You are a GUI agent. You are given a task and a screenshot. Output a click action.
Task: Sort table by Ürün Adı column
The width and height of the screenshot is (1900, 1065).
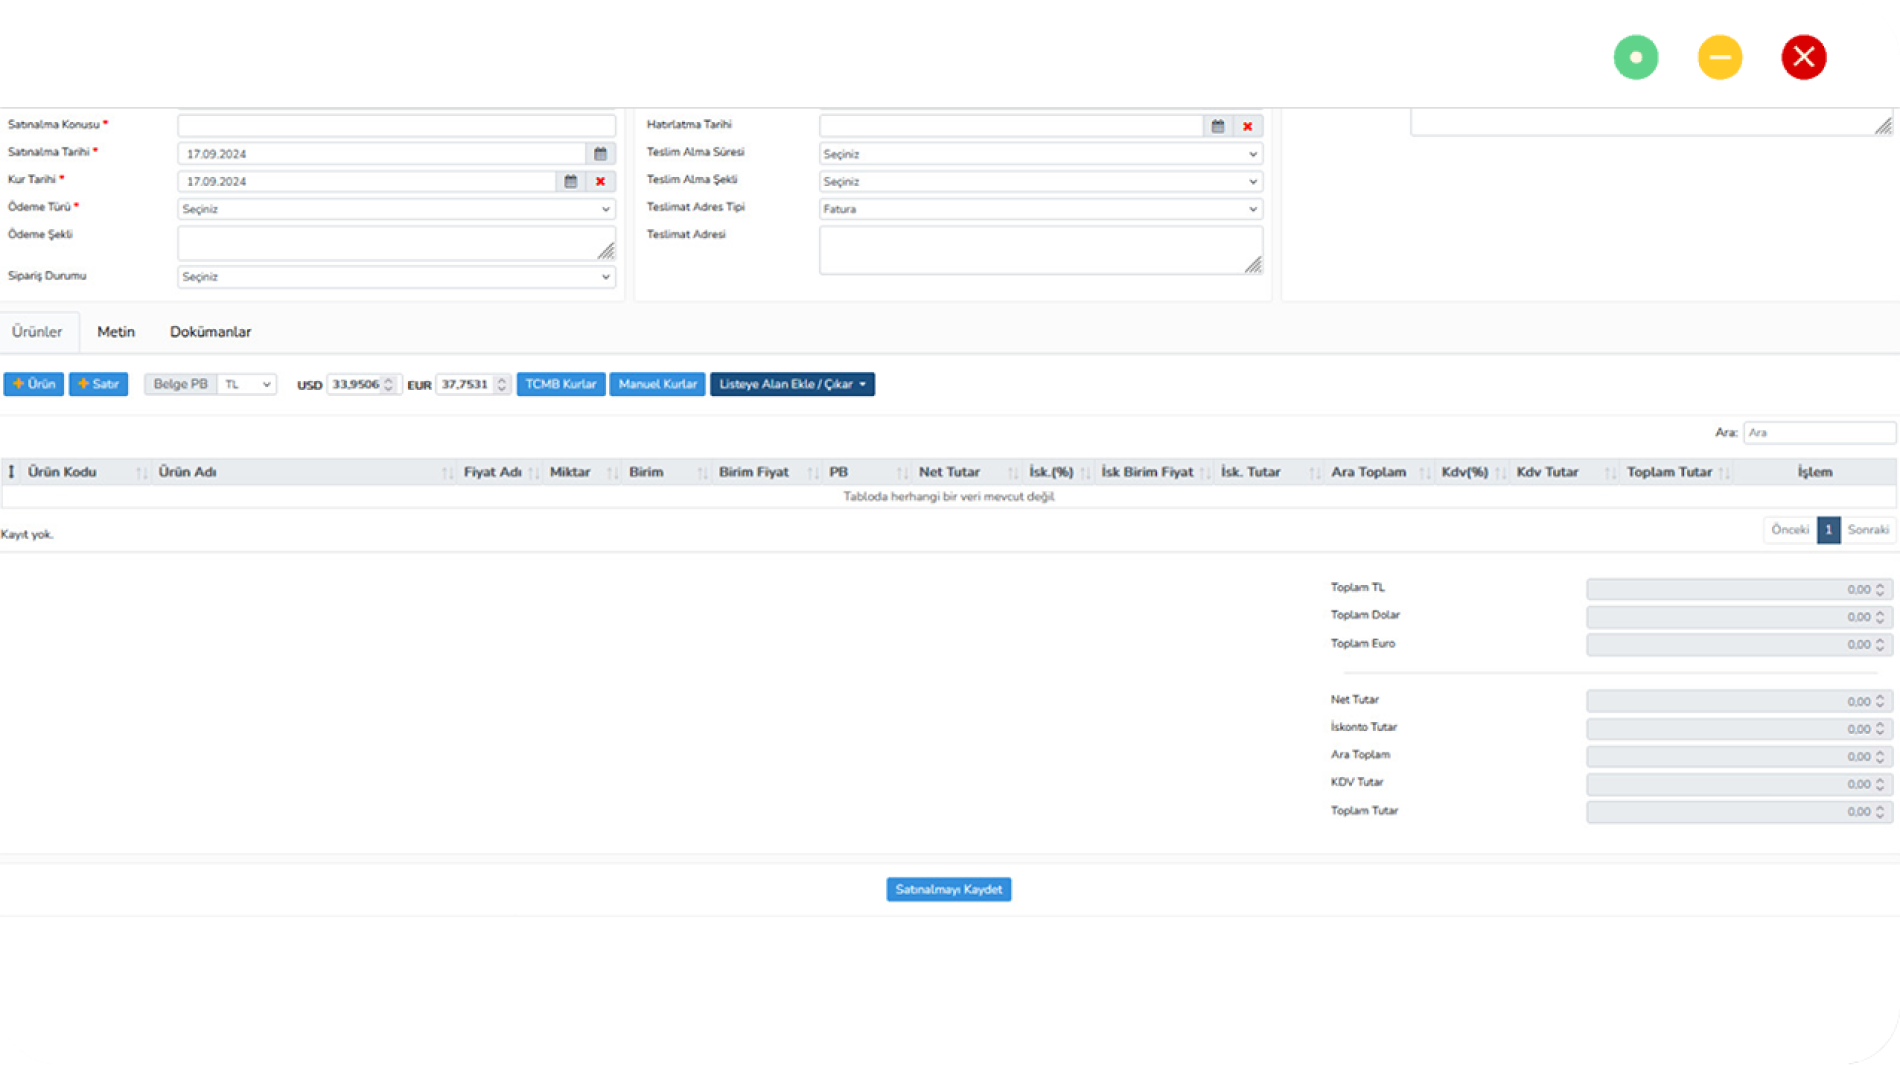(x=303, y=472)
